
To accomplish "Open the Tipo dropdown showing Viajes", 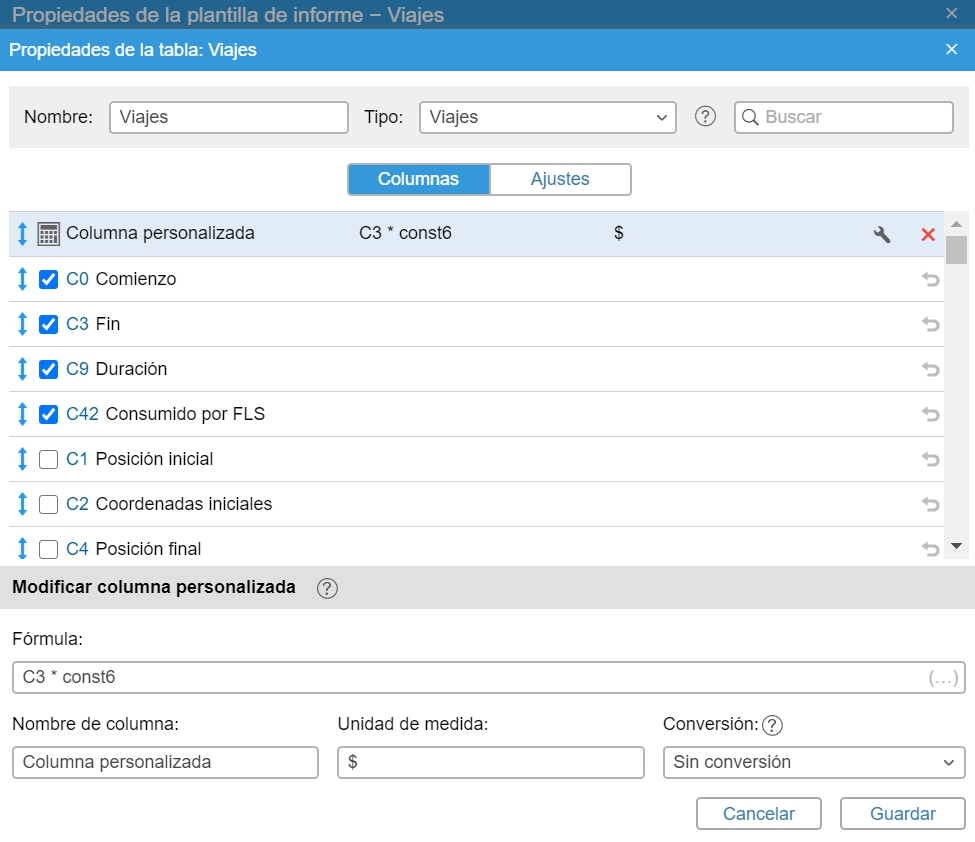I will tap(547, 117).
